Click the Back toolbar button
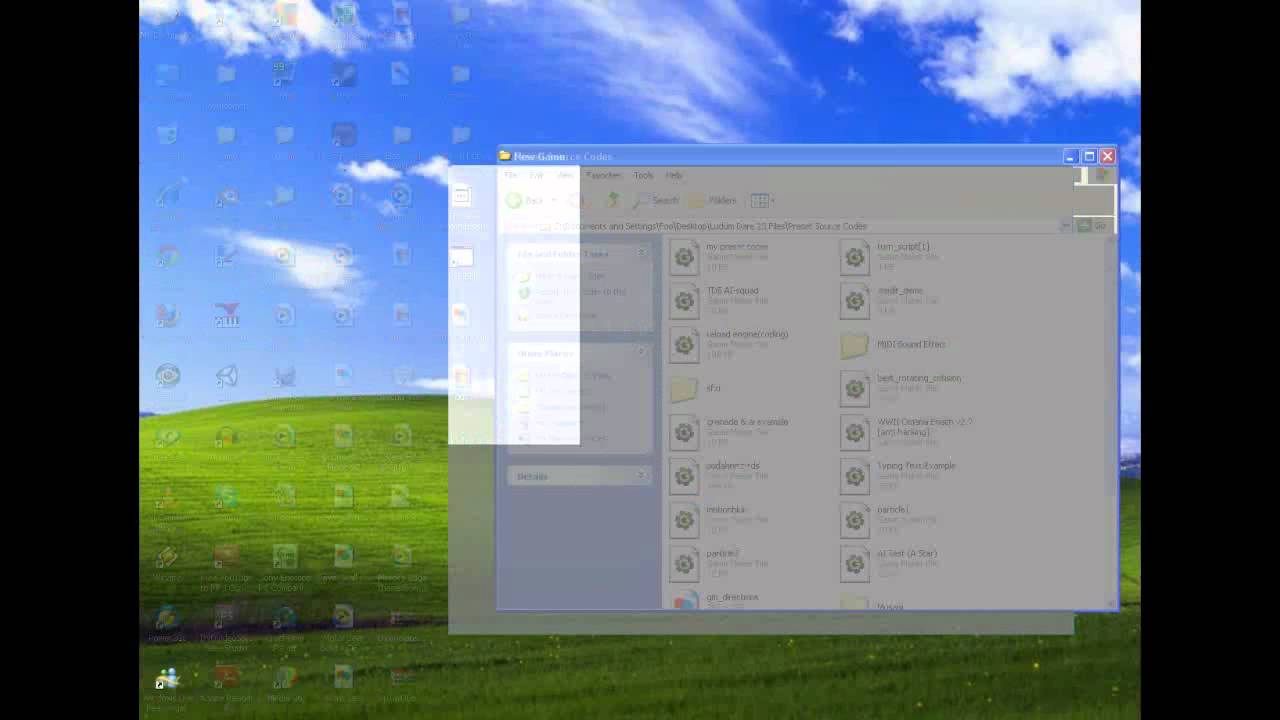The width and height of the screenshot is (1280, 720). click(526, 200)
